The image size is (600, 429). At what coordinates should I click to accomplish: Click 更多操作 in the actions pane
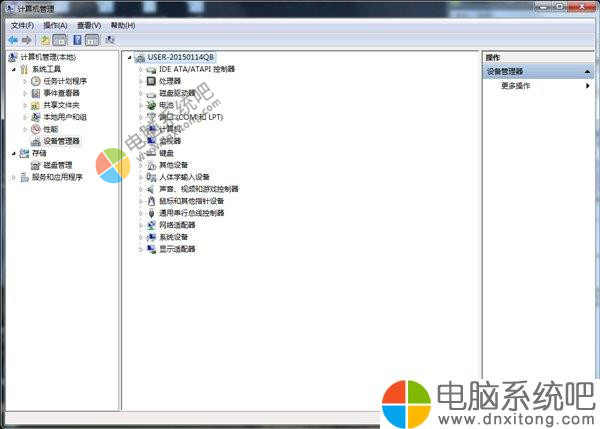pyautogui.click(x=516, y=86)
